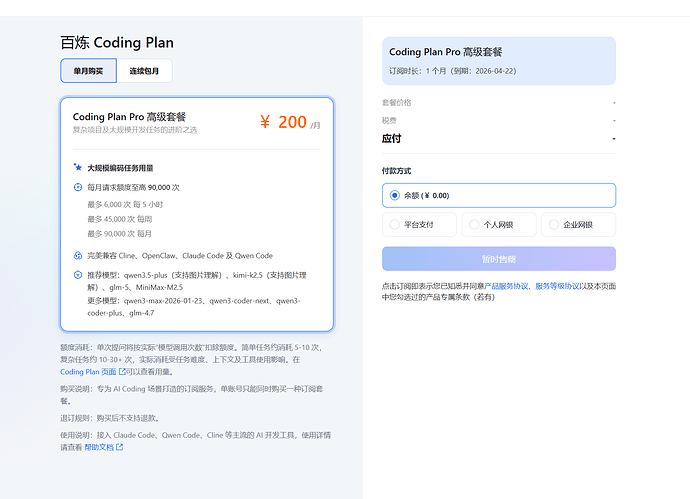Click the compatibility icon beside Cline, OpenClaw
Image resolution: width=690 pixels, height=499 pixels.
(x=77, y=255)
